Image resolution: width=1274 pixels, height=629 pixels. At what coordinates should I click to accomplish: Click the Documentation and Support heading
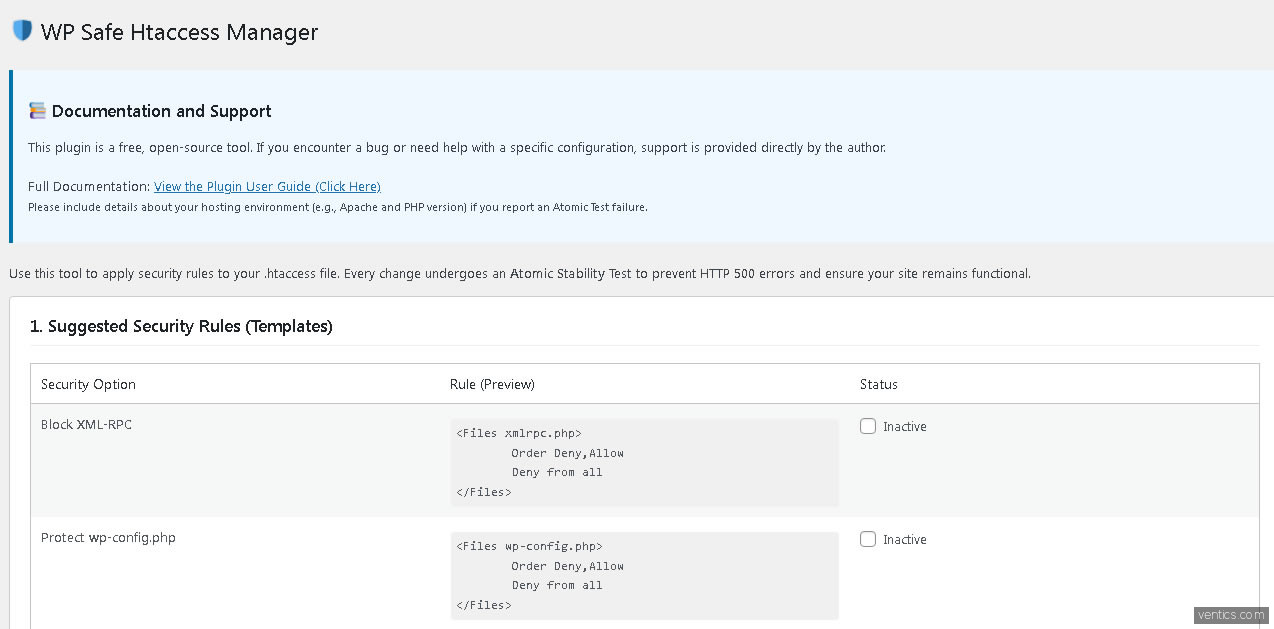pos(161,111)
